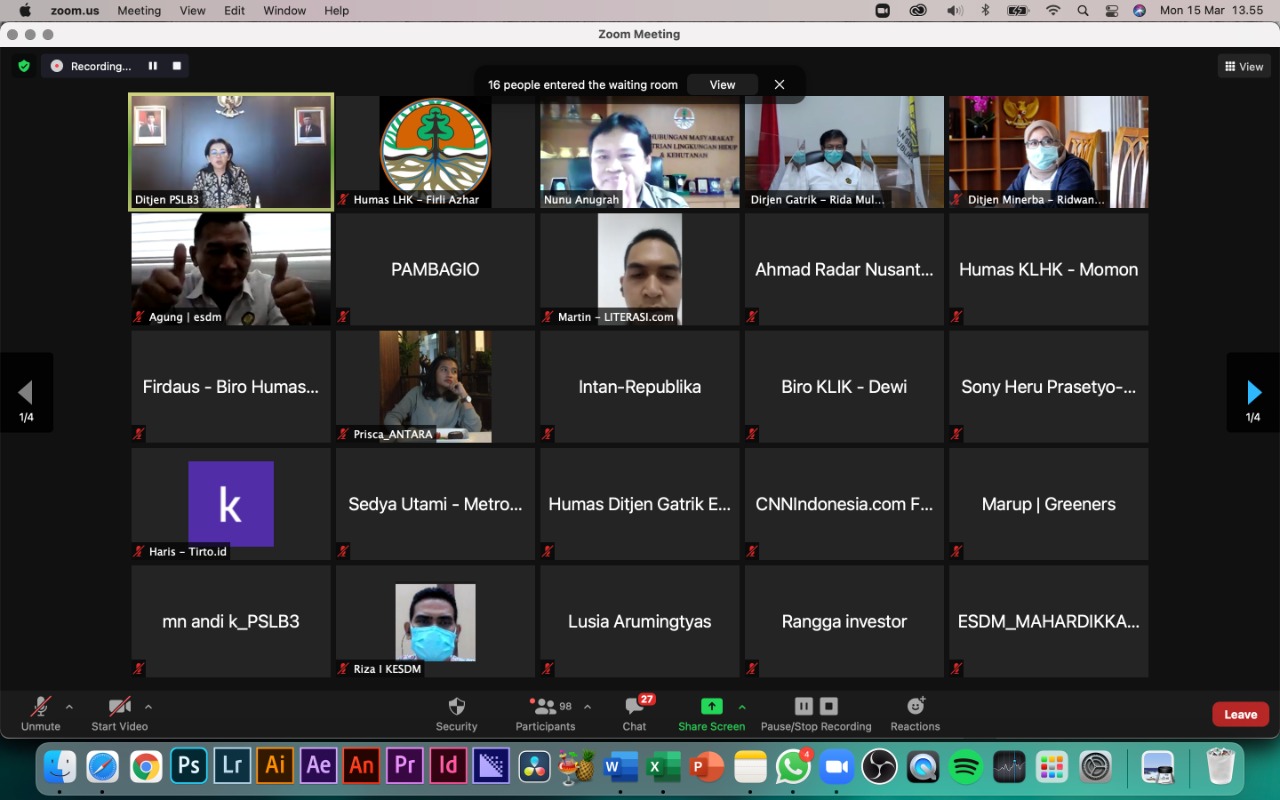Leave the meeting
Screen dimensions: 1280x800
pyautogui.click(x=1240, y=714)
